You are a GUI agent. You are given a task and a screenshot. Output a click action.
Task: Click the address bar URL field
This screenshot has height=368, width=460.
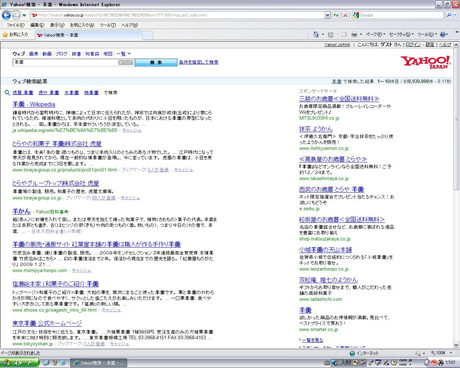click(x=177, y=15)
